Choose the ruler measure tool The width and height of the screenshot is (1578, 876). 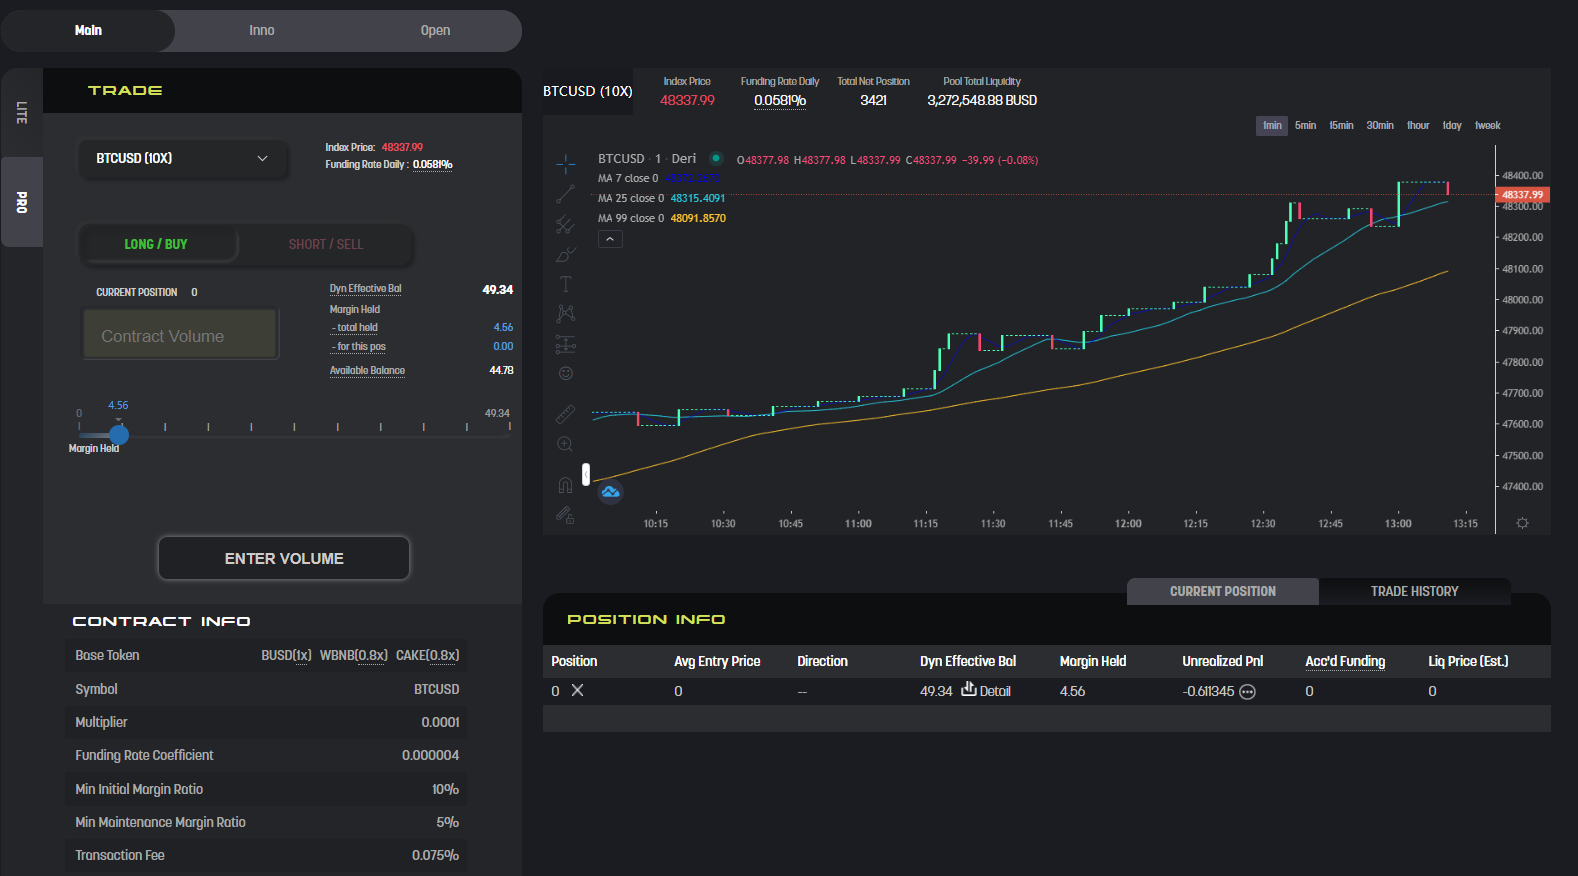565,413
